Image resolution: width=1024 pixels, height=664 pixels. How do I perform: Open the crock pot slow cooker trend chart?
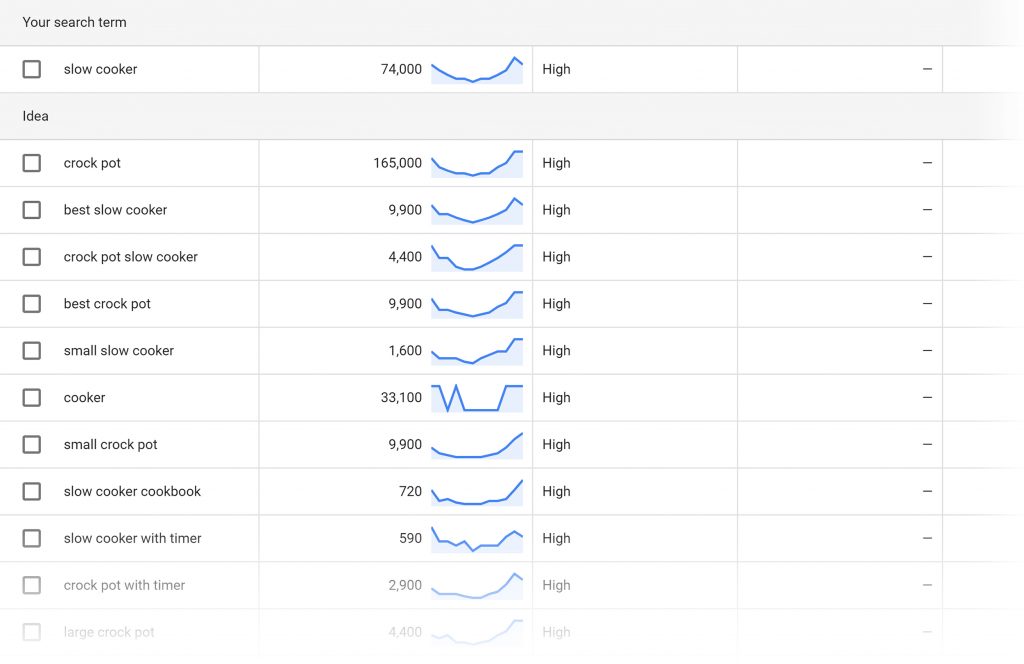tap(477, 258)
